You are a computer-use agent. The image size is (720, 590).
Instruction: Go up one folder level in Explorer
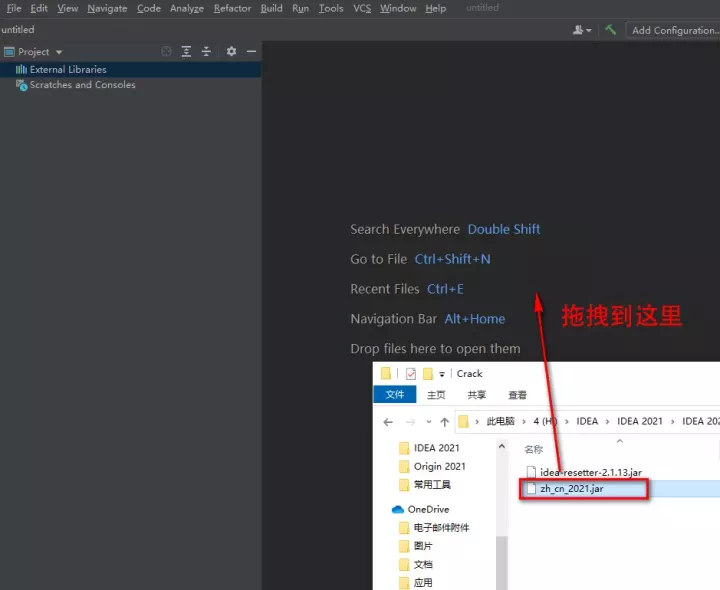tap(444, 421)
